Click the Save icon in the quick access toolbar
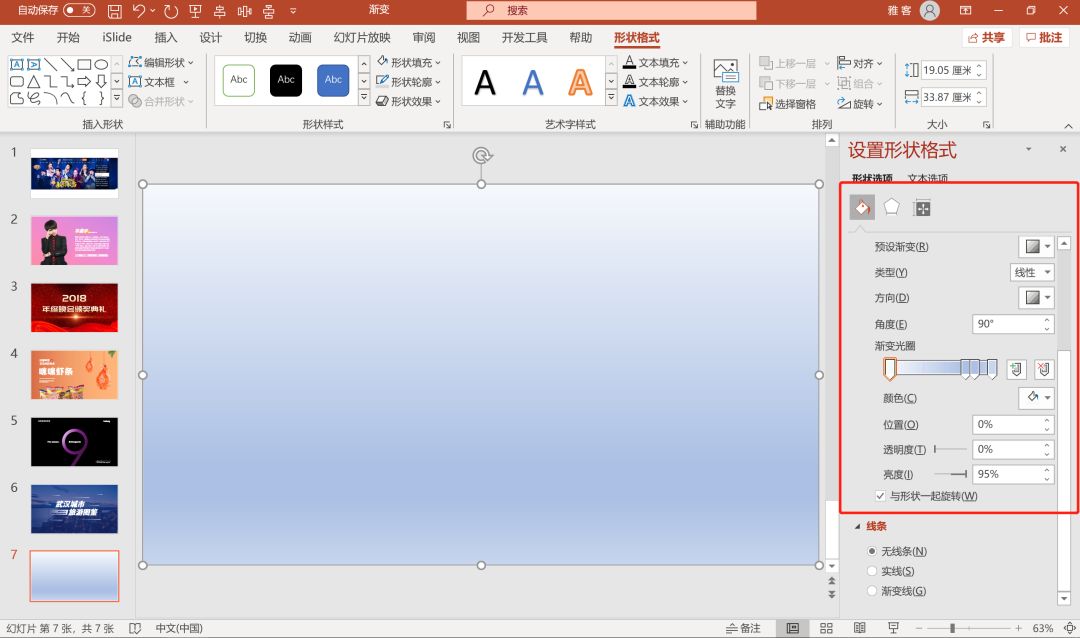Viewport: 1080px width, 638px height. tap(114, 10)
